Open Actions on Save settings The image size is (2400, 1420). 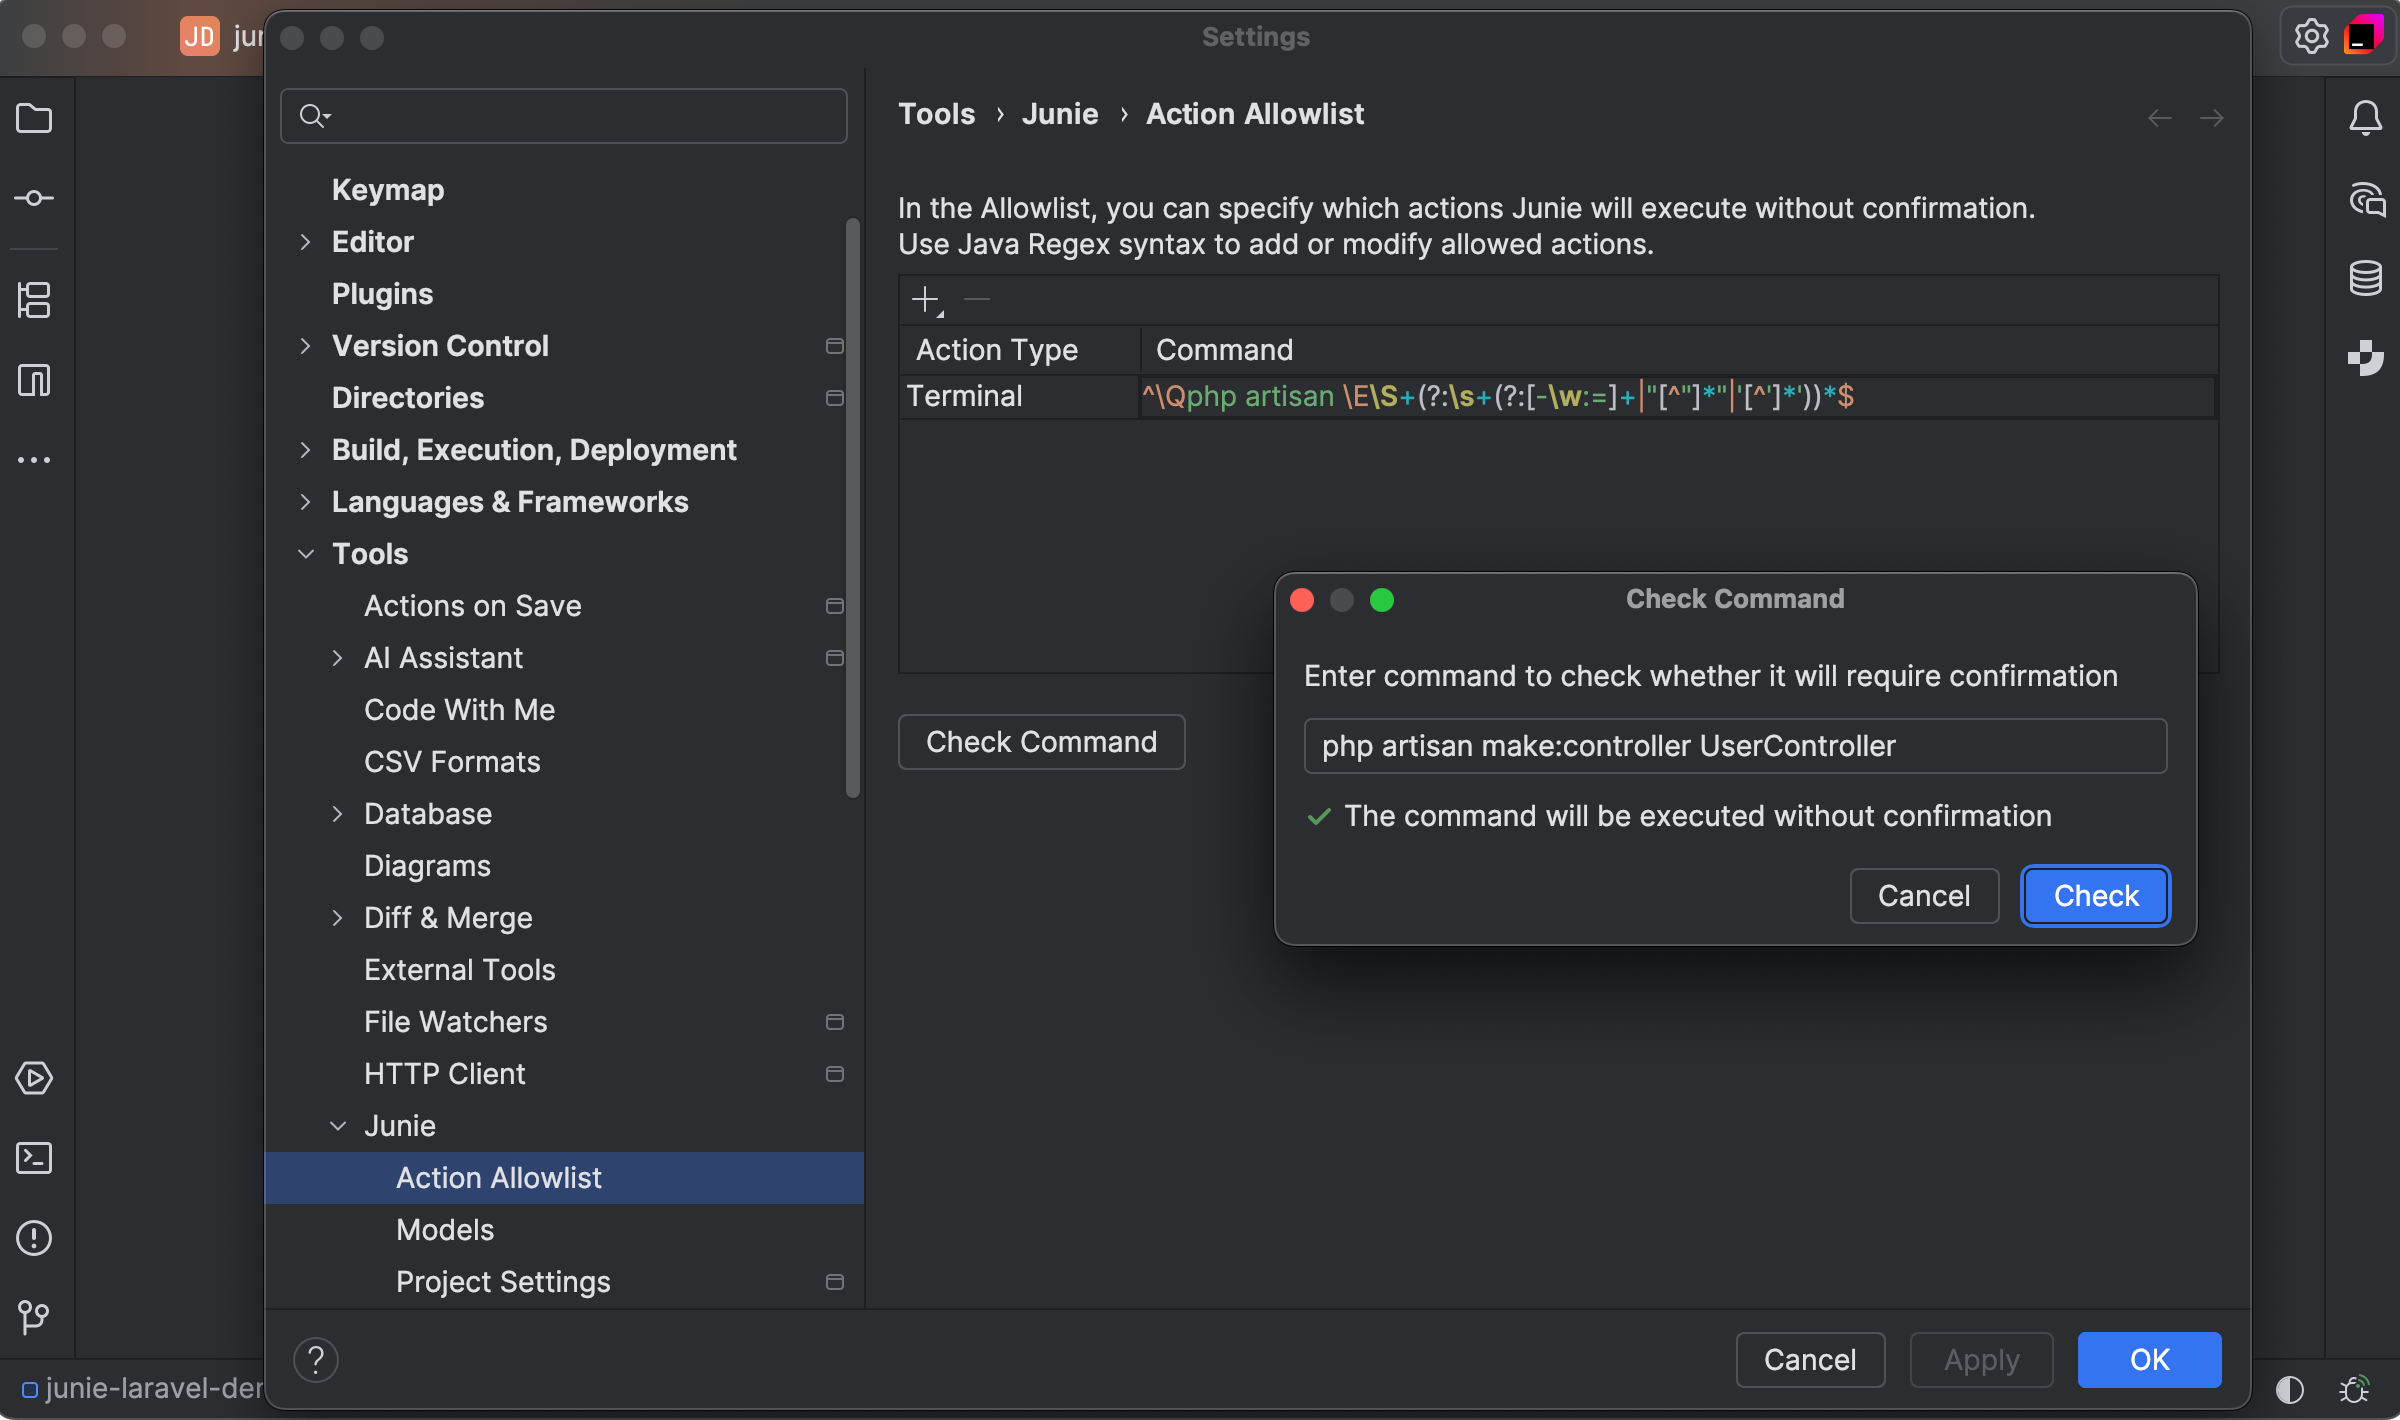click(x=473, y=606)
